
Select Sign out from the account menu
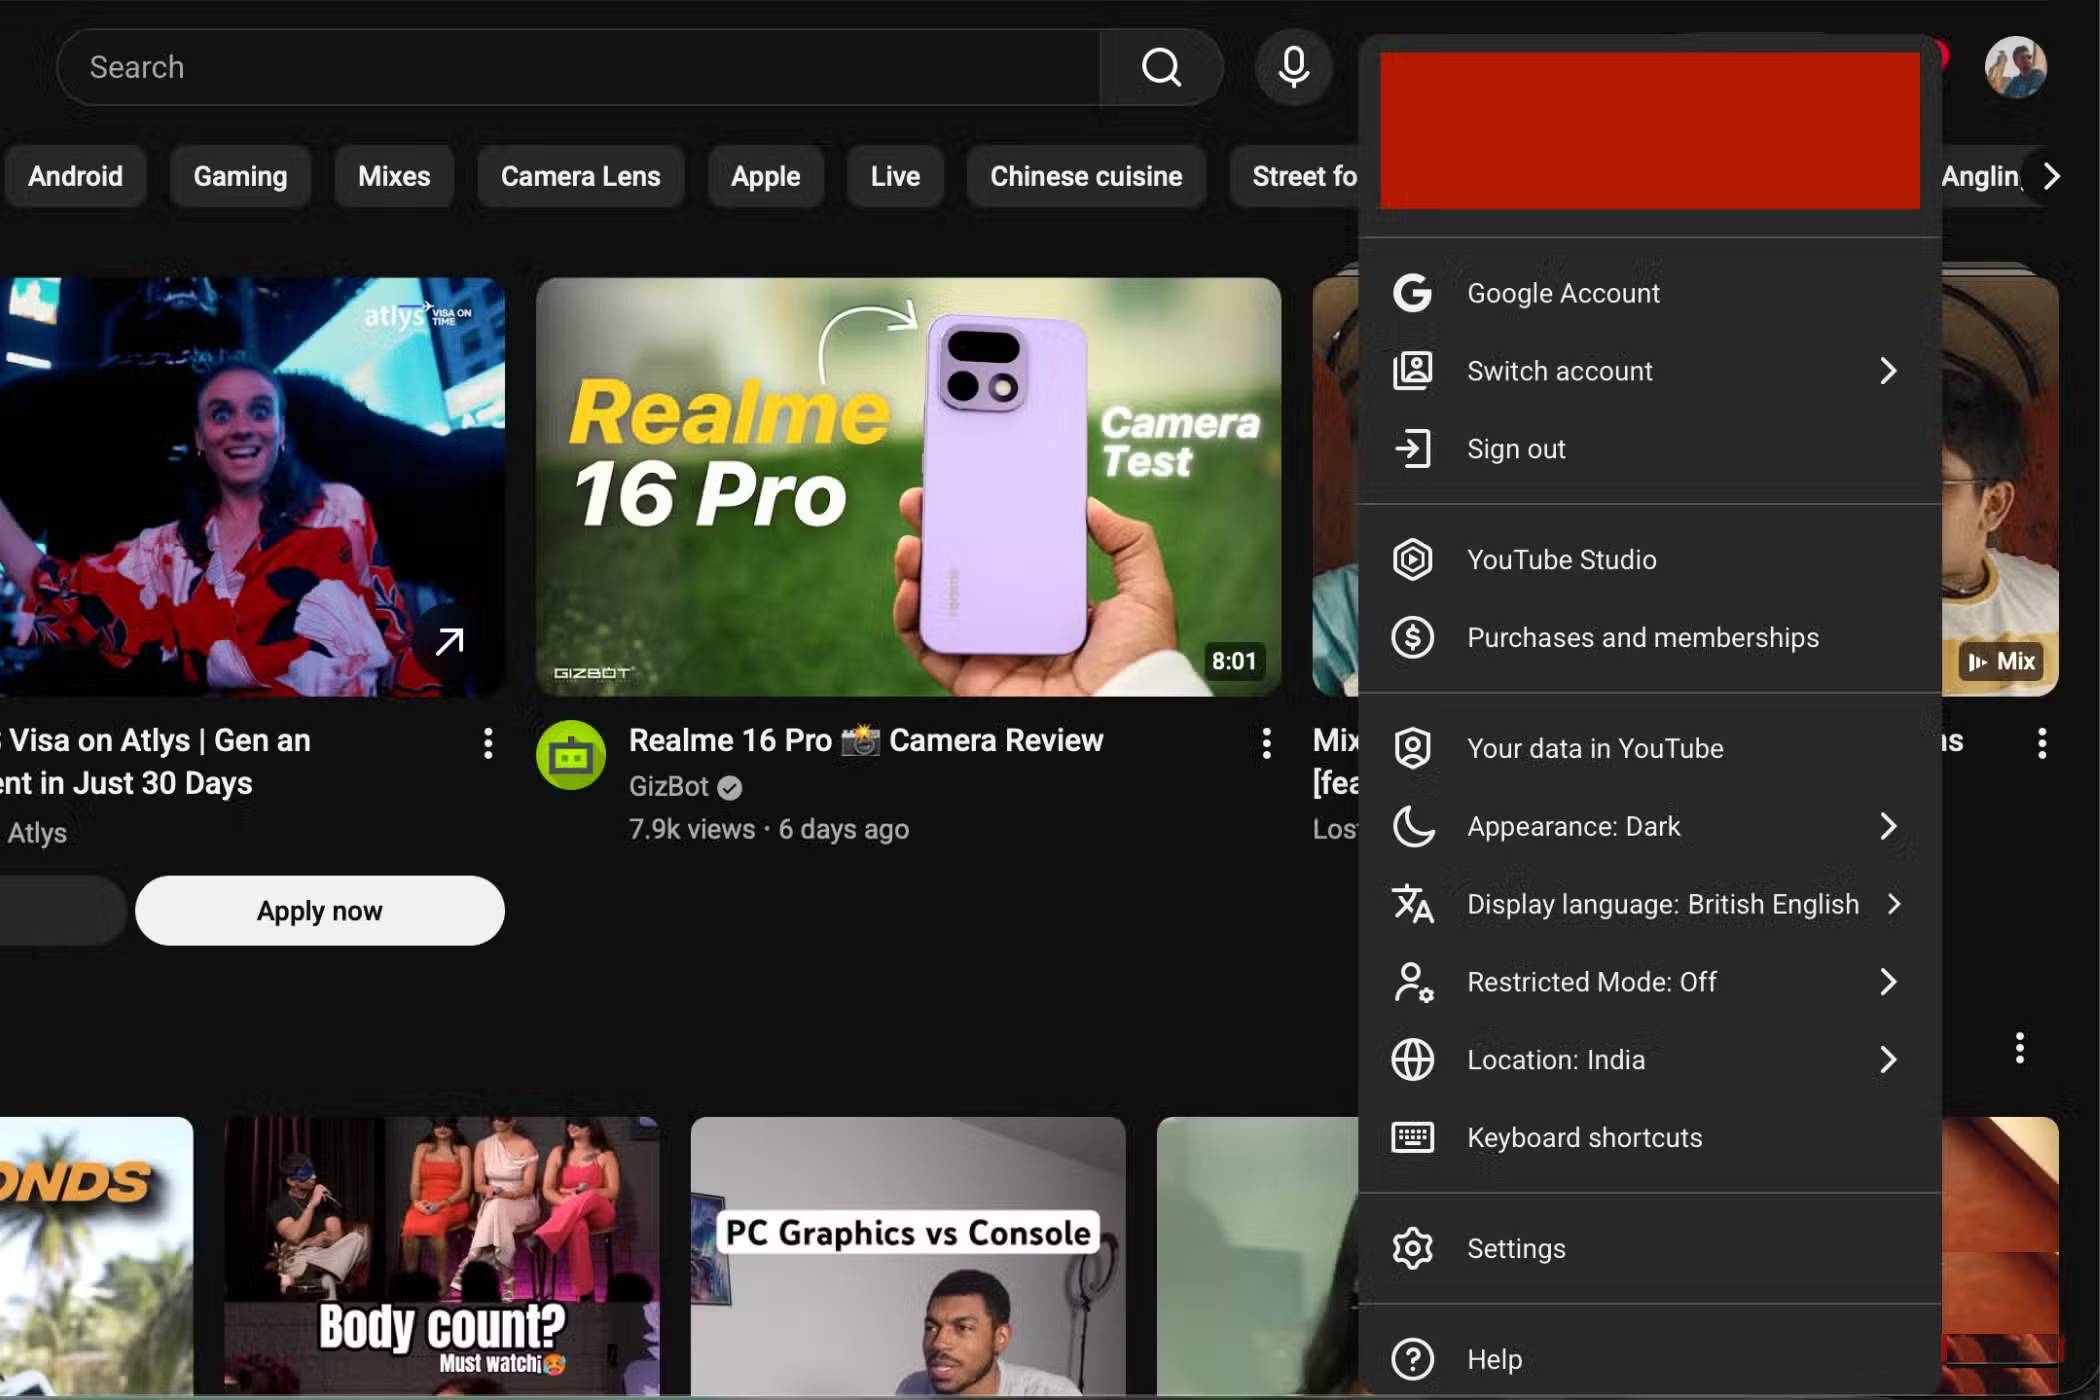pyautogui.click(x=1516, y=449)
